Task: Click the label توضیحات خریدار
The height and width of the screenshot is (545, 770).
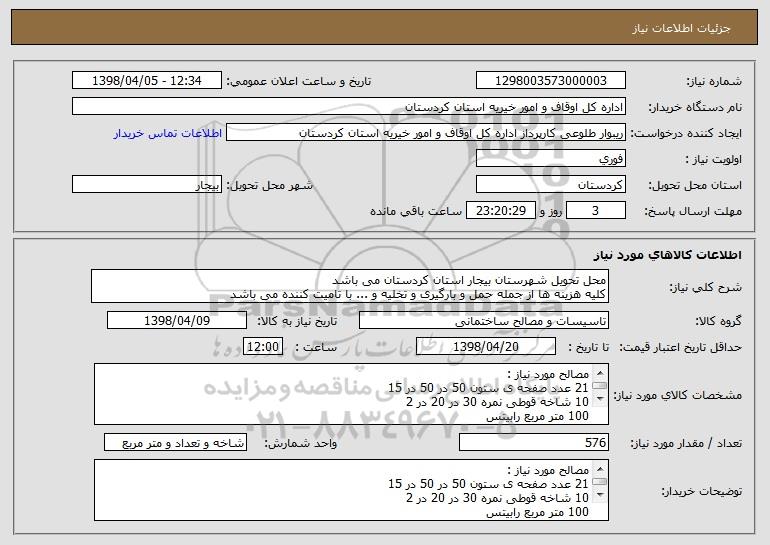Action: 701,491
